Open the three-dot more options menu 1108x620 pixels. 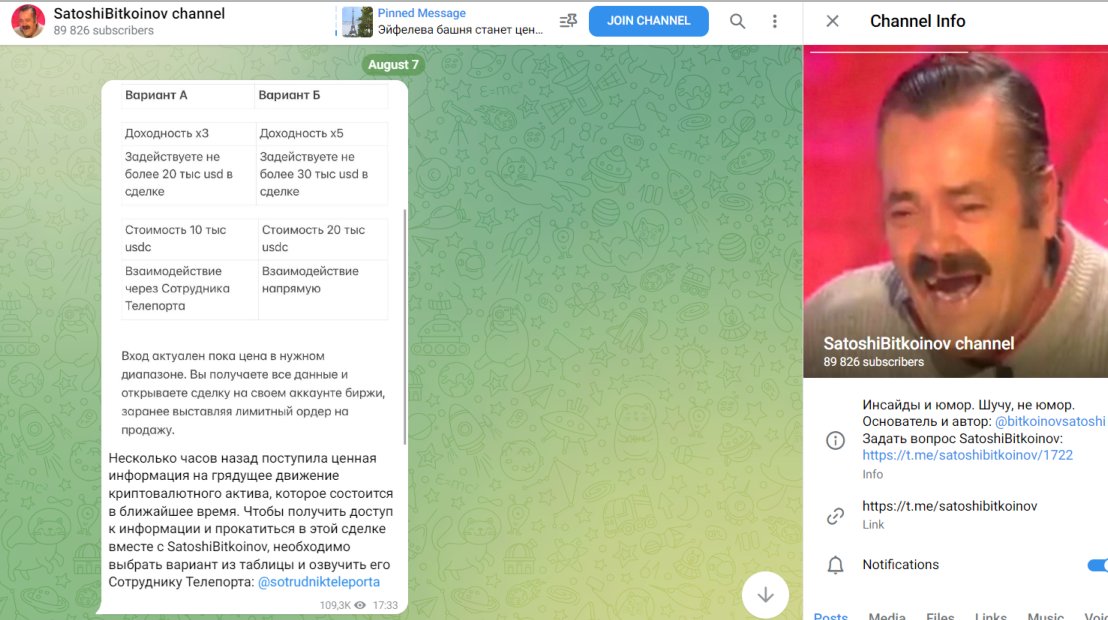(x=774, y=21)
